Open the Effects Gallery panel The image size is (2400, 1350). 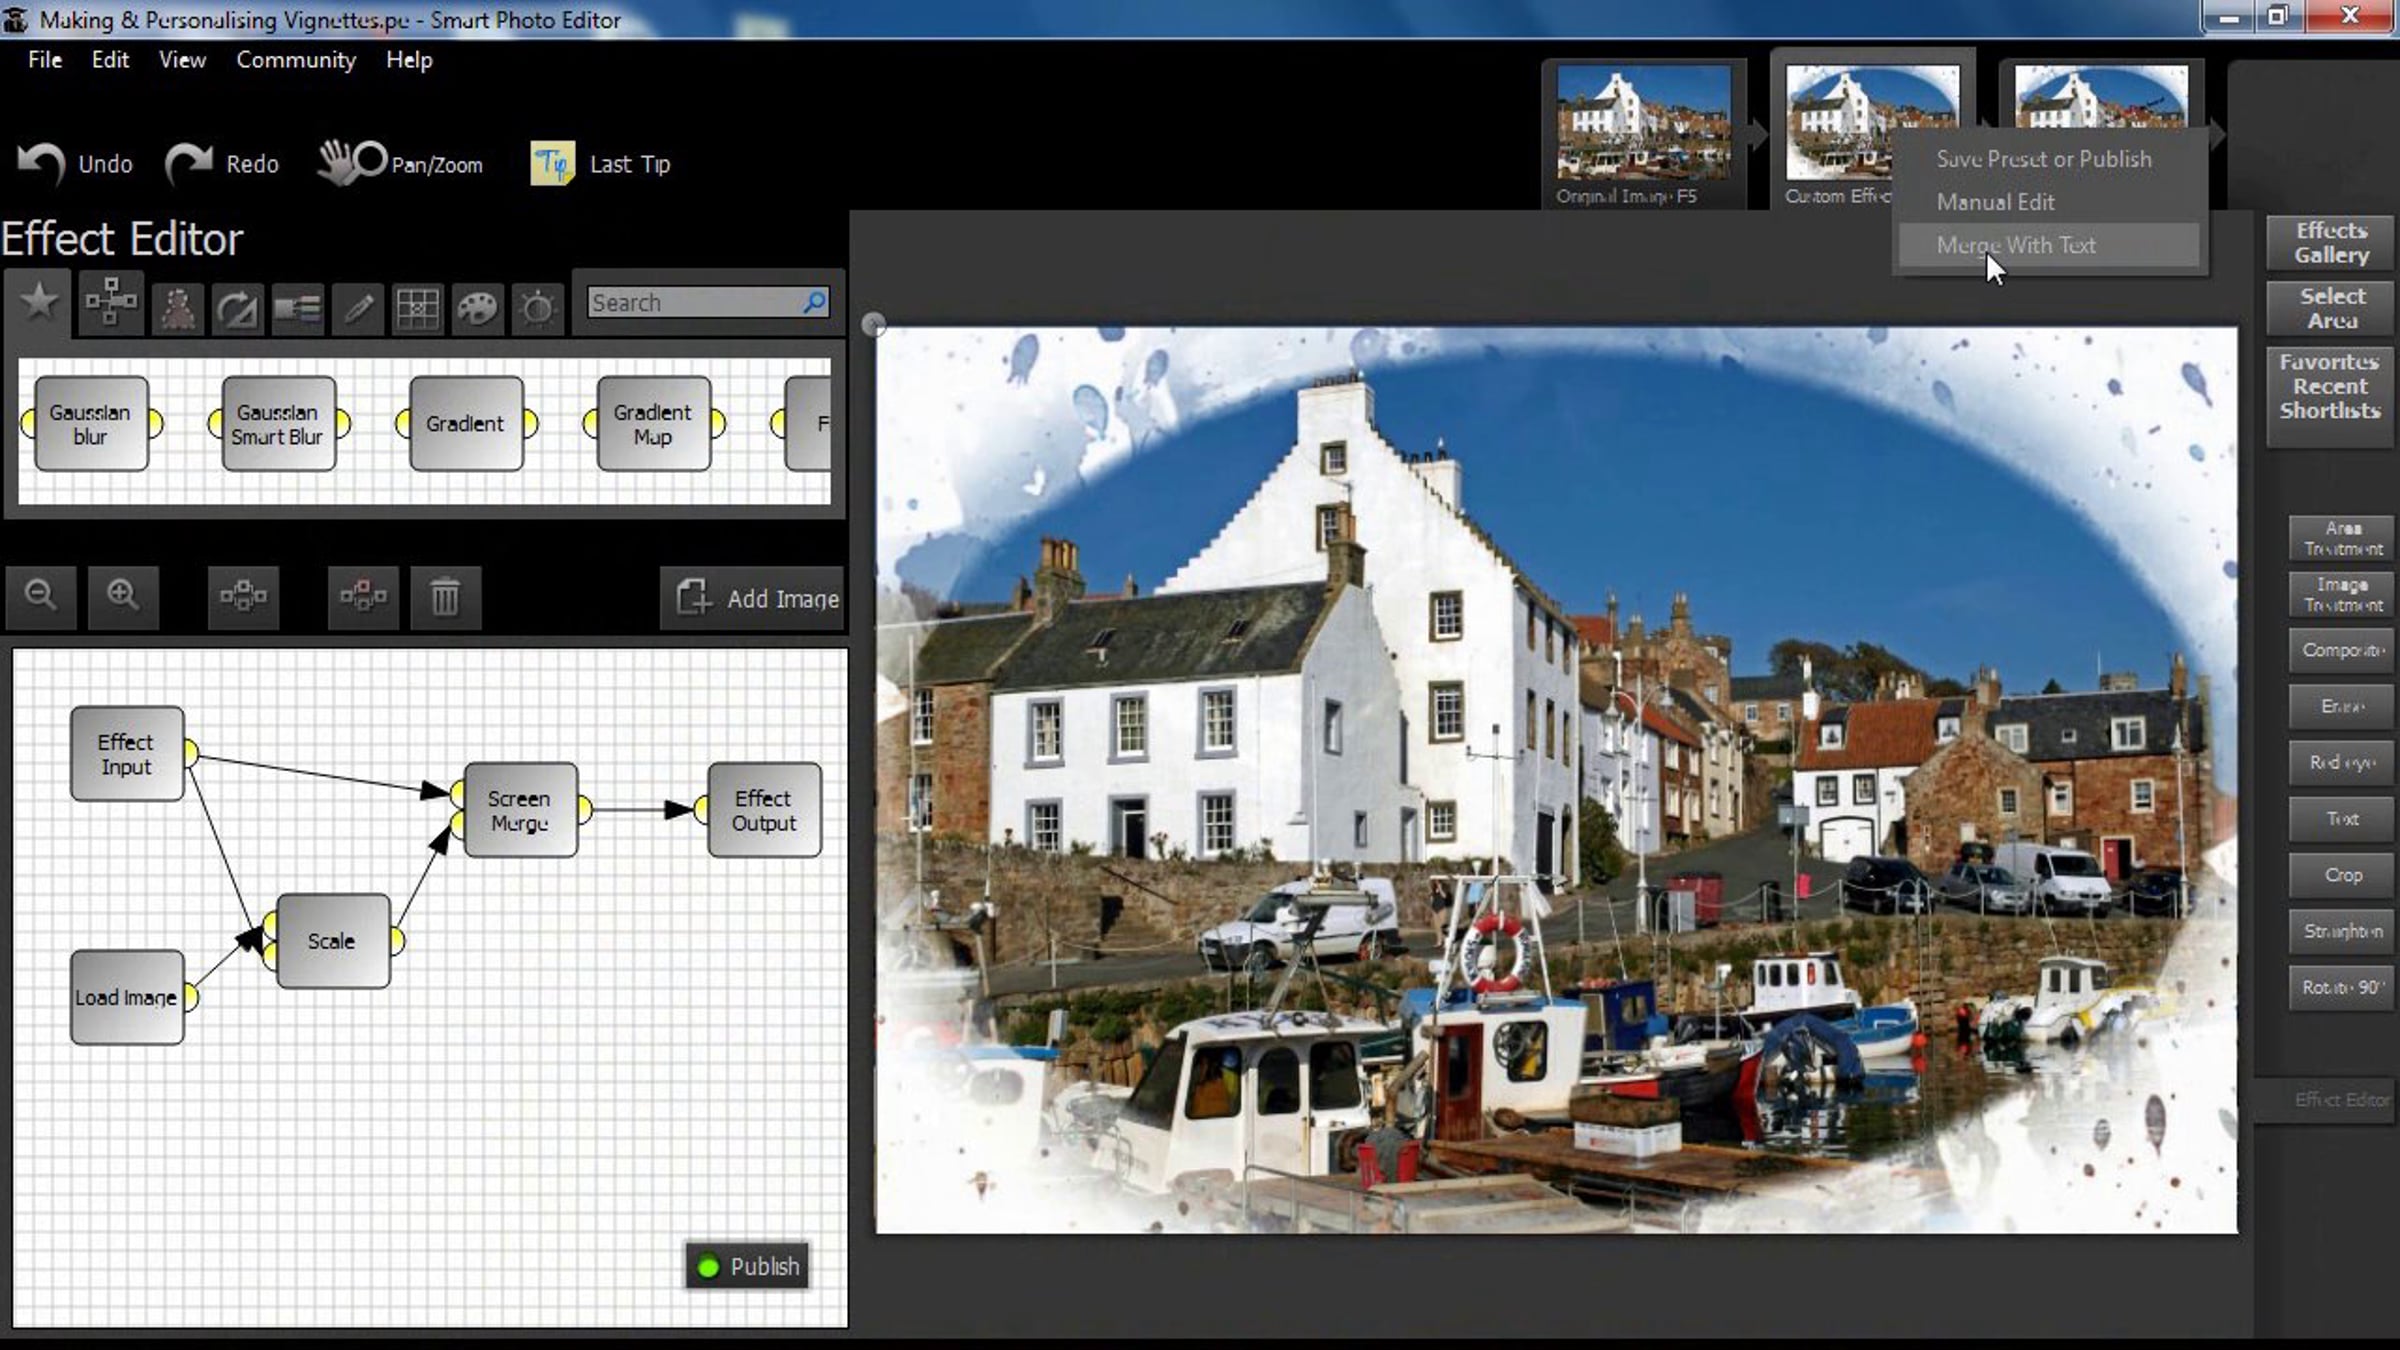pos(2331,243)
